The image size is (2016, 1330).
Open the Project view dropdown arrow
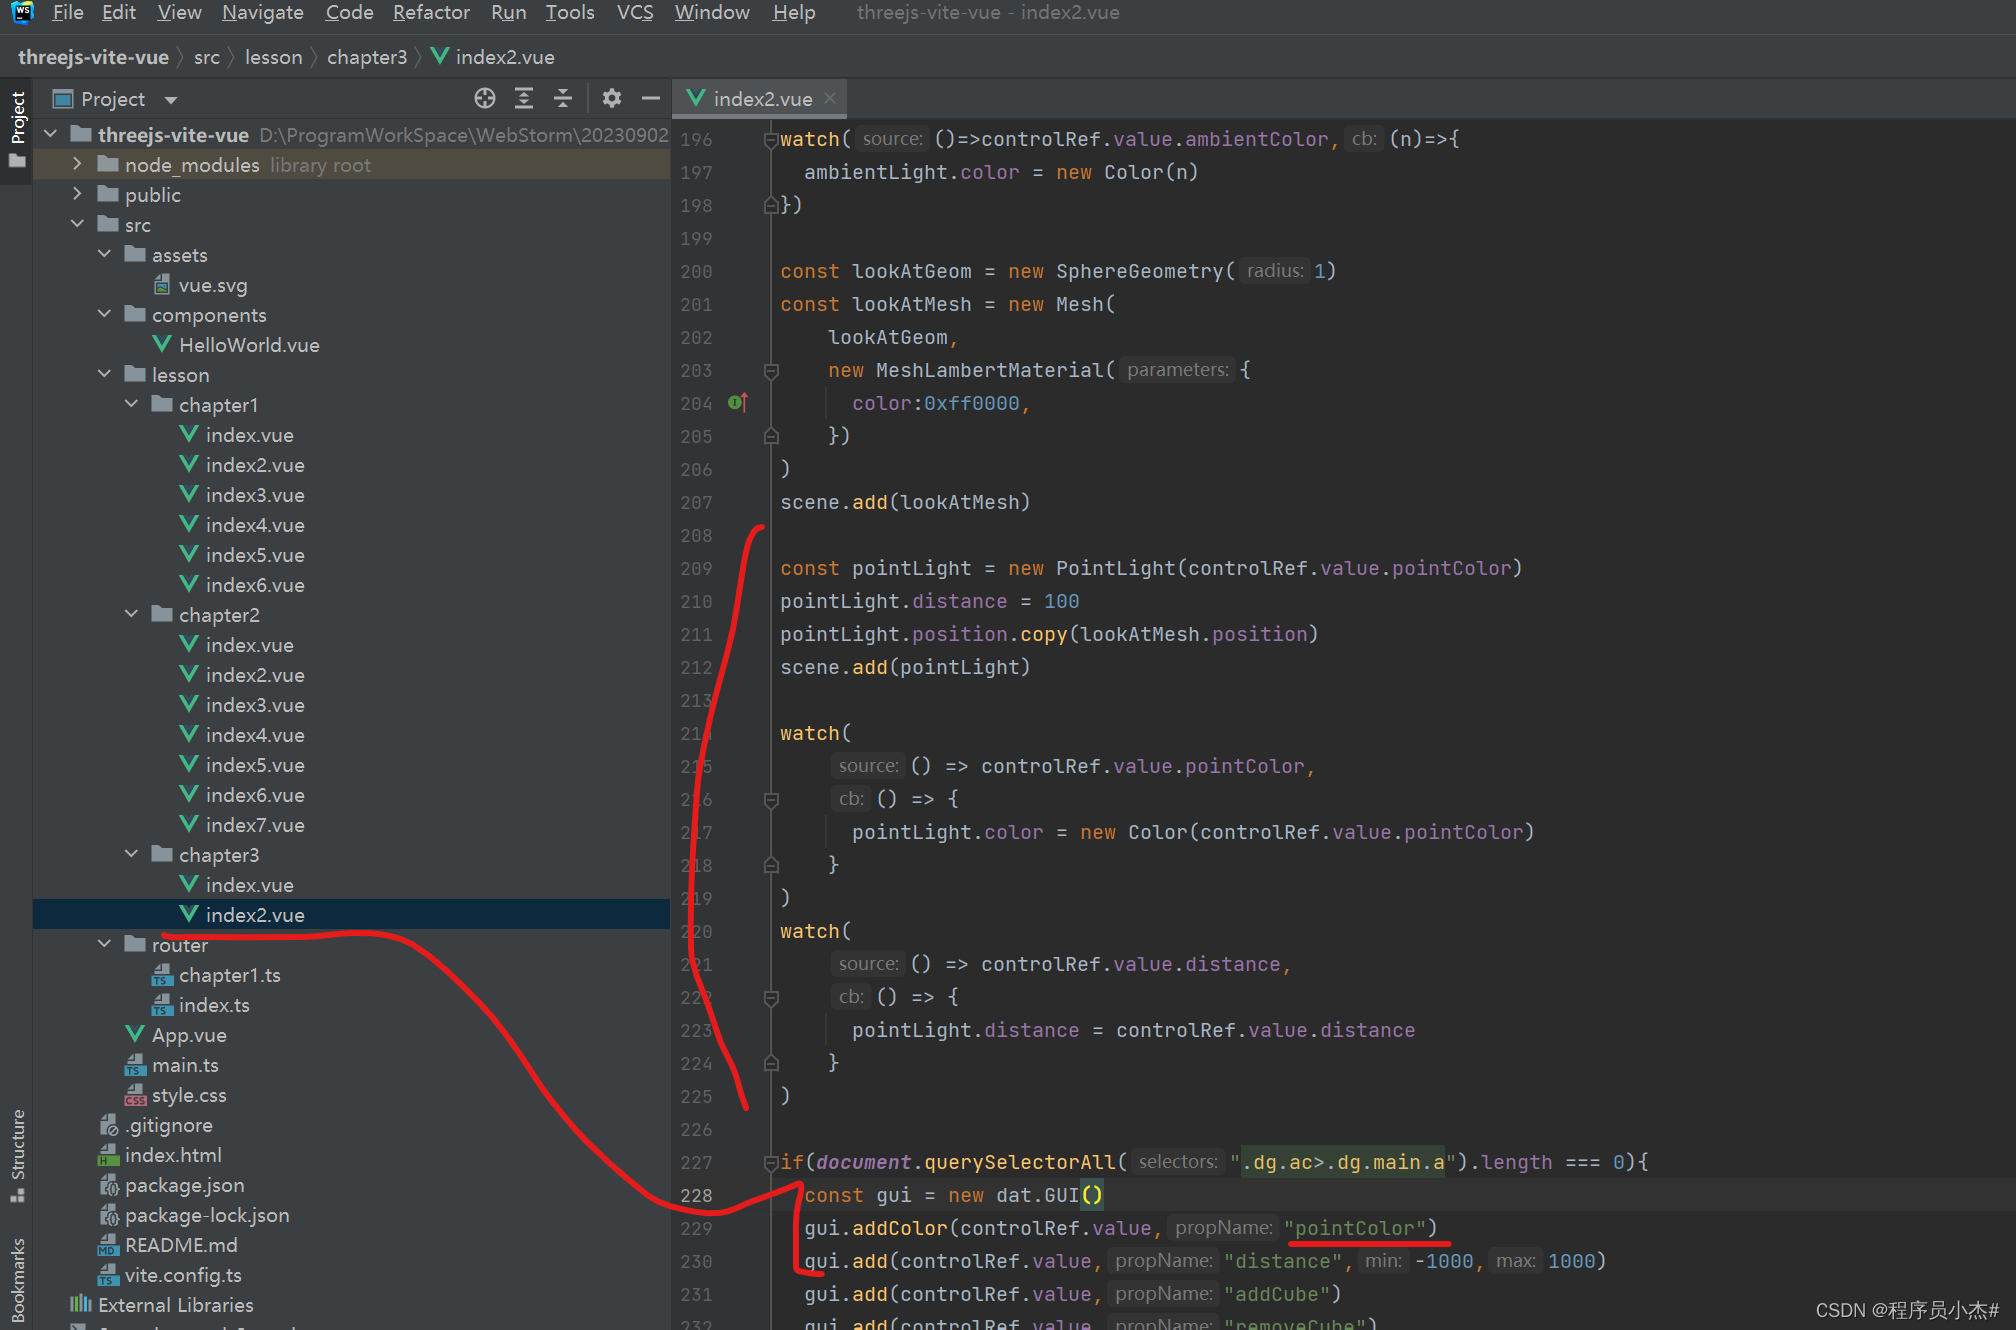[171, 99]
